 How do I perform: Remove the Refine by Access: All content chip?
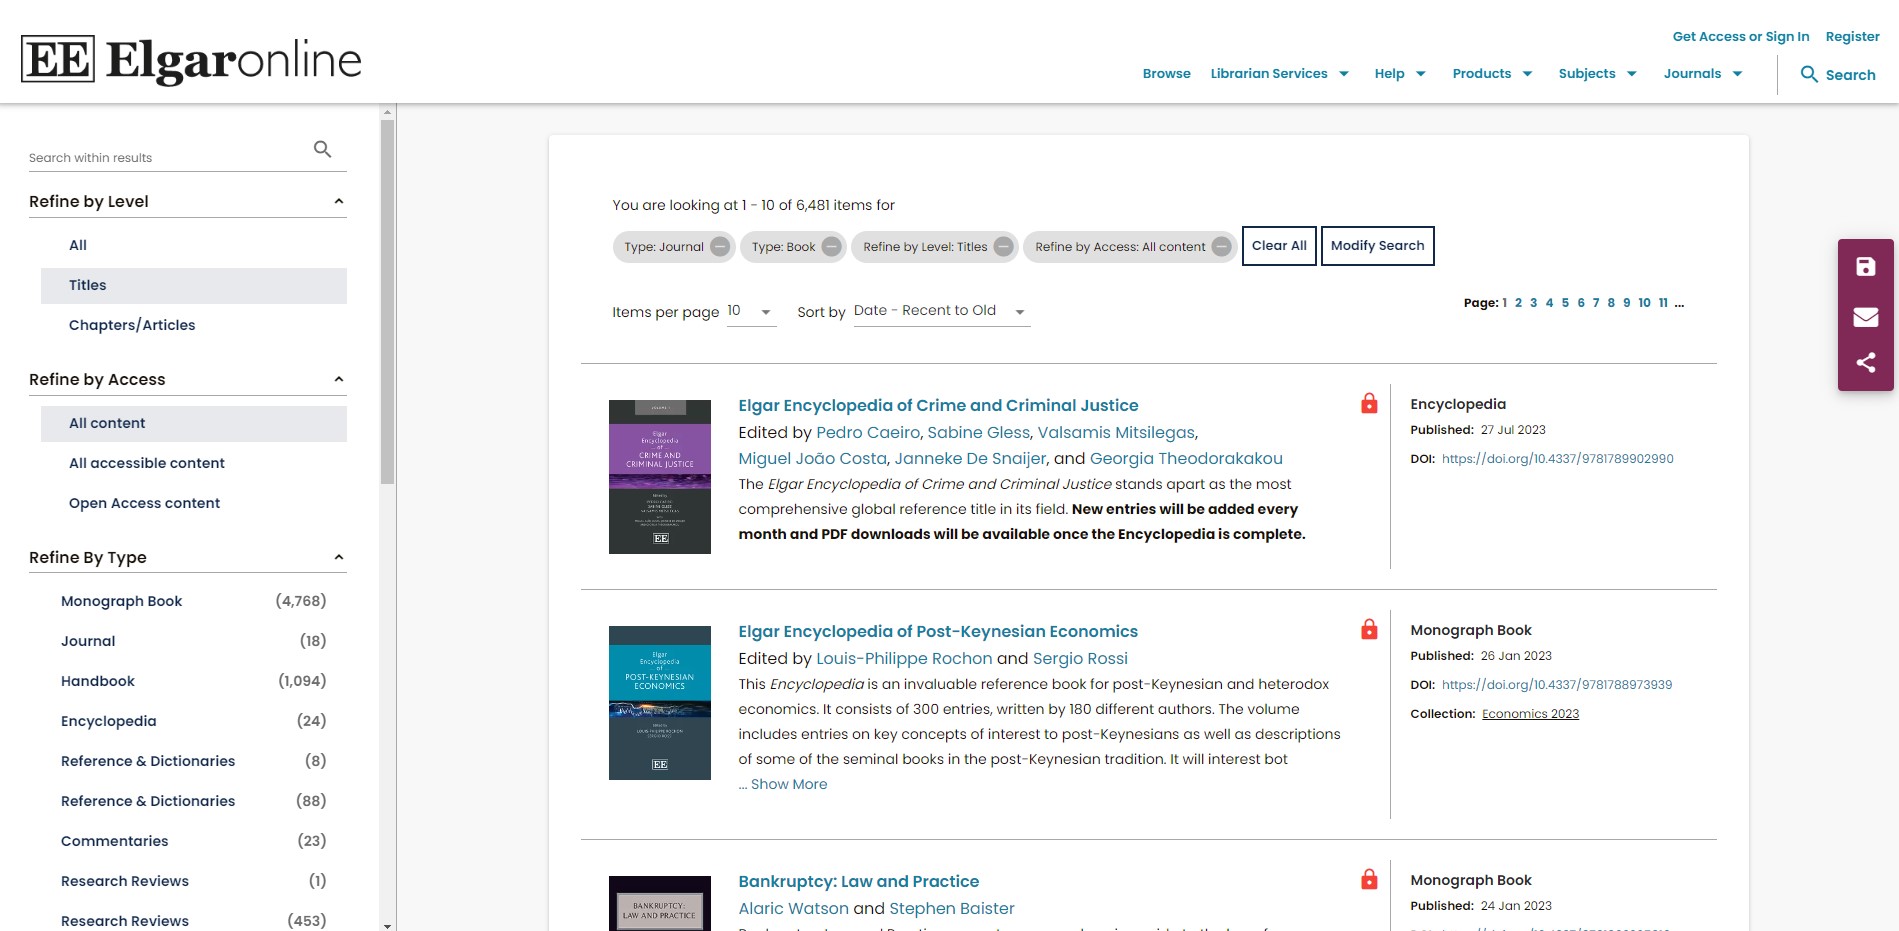click(1222, 247)
